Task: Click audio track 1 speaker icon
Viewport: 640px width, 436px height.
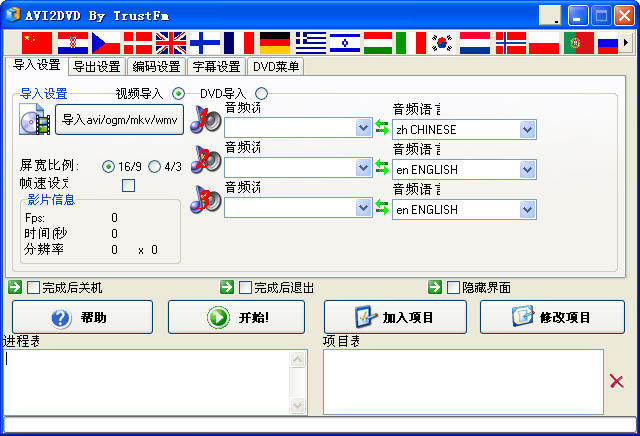Action: (x=206, y=119)
